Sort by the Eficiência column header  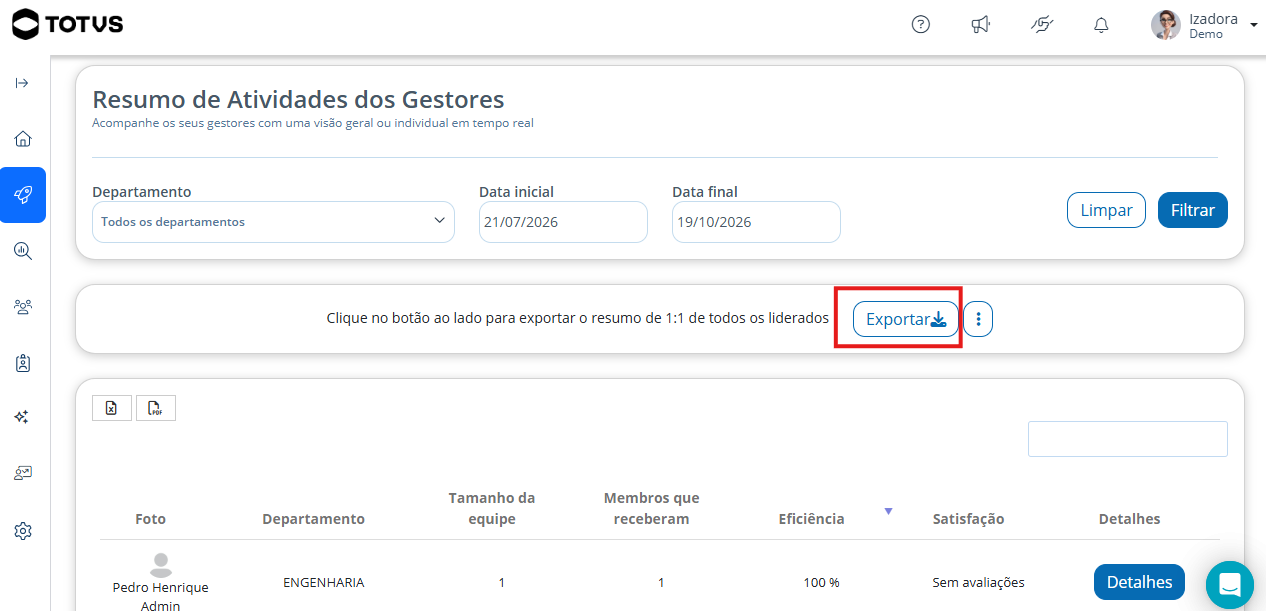click(812, 519)
